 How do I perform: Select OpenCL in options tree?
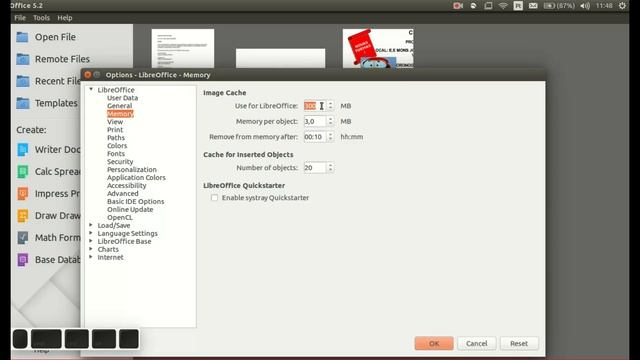pyautogui.click(x=120, y=218)
